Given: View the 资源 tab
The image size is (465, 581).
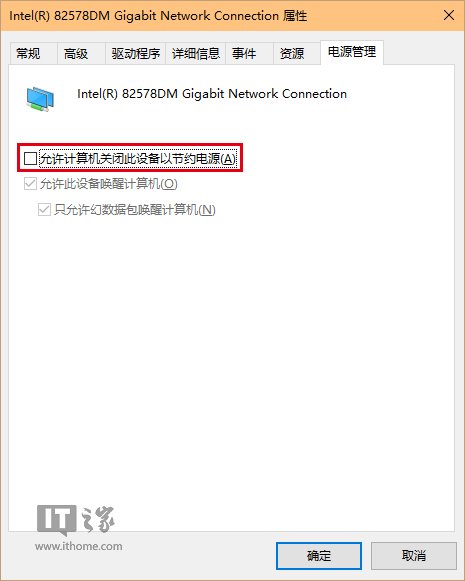Looking at the screenshot, I should [292, 54].
